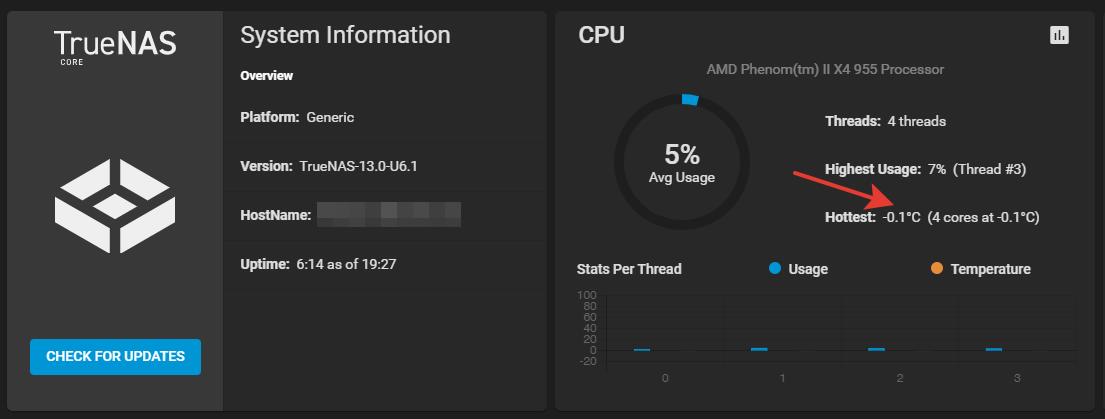1105x419 pixels.
Task: Click the blue Usage legend dot
Action: (775, 268)
